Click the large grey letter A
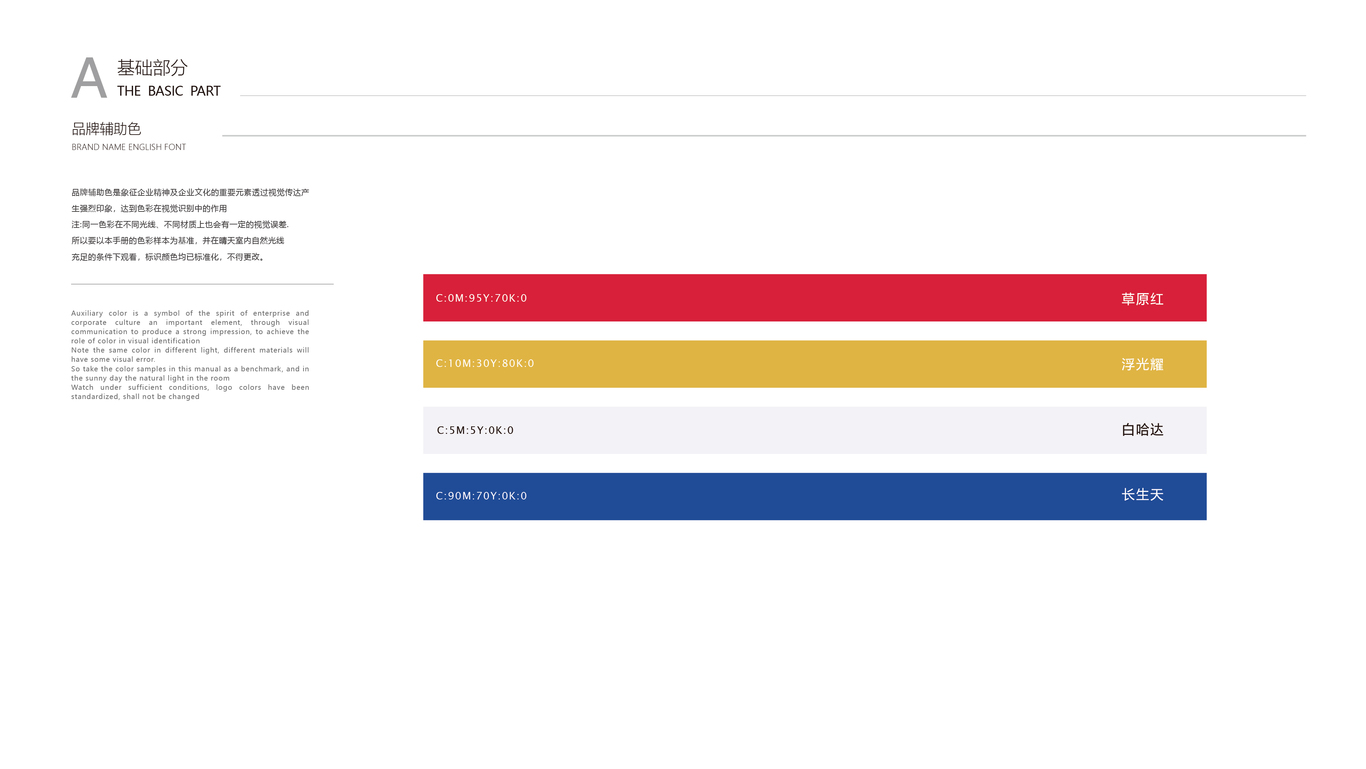 pos(89,78)
